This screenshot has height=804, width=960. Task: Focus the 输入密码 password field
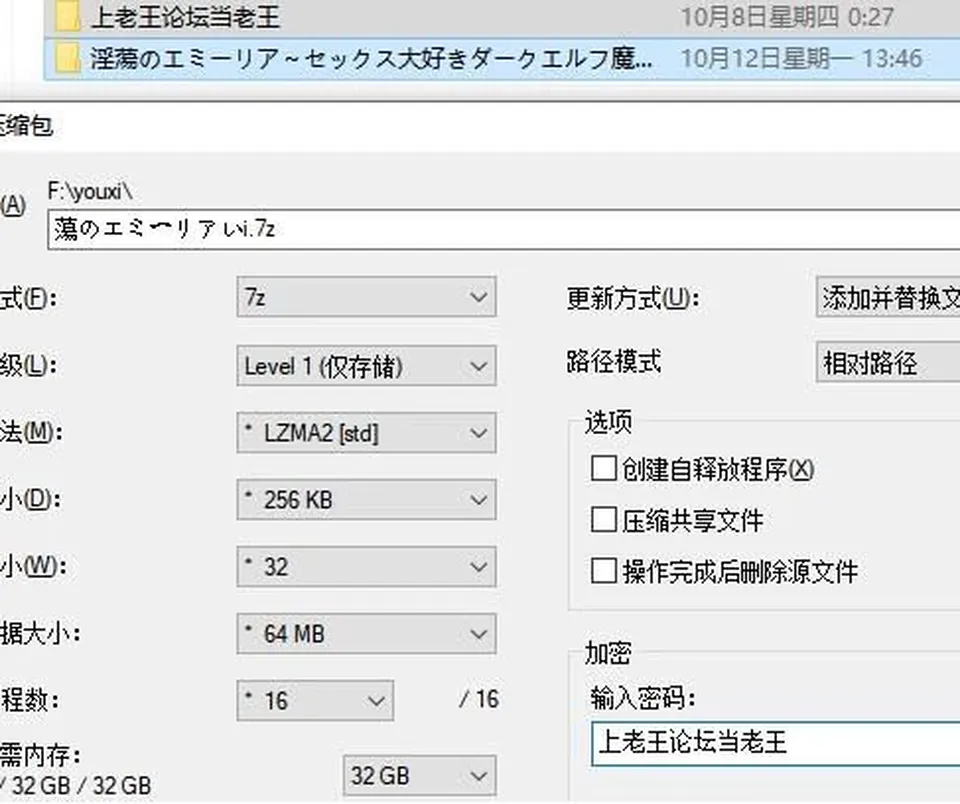pos(776,743)
